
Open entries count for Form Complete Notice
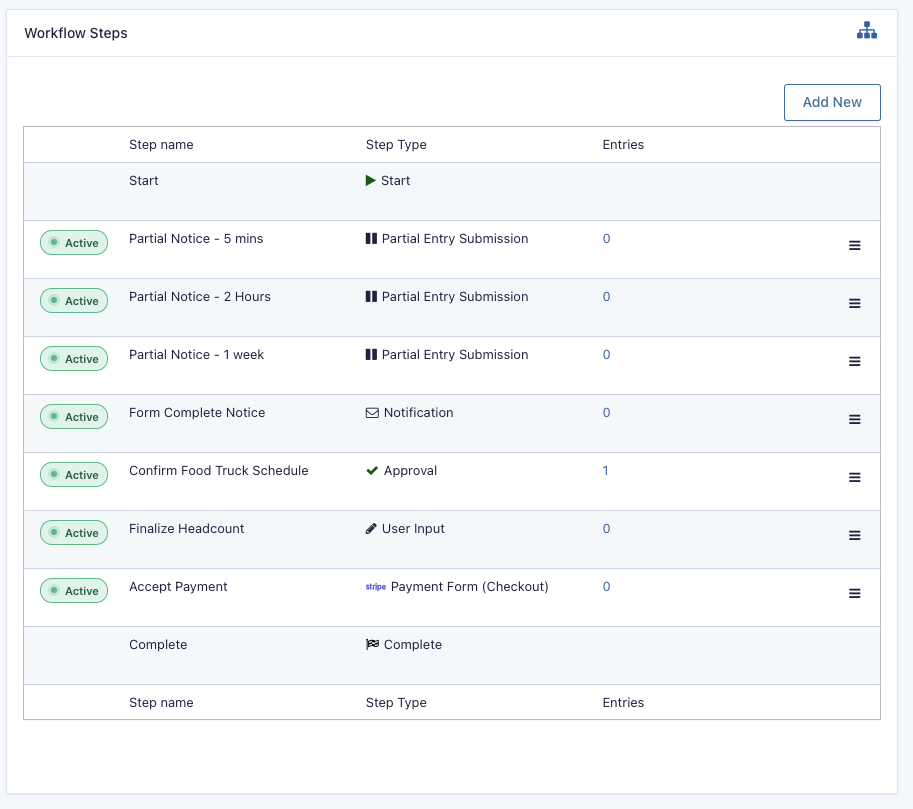click(x=606, y=412)
